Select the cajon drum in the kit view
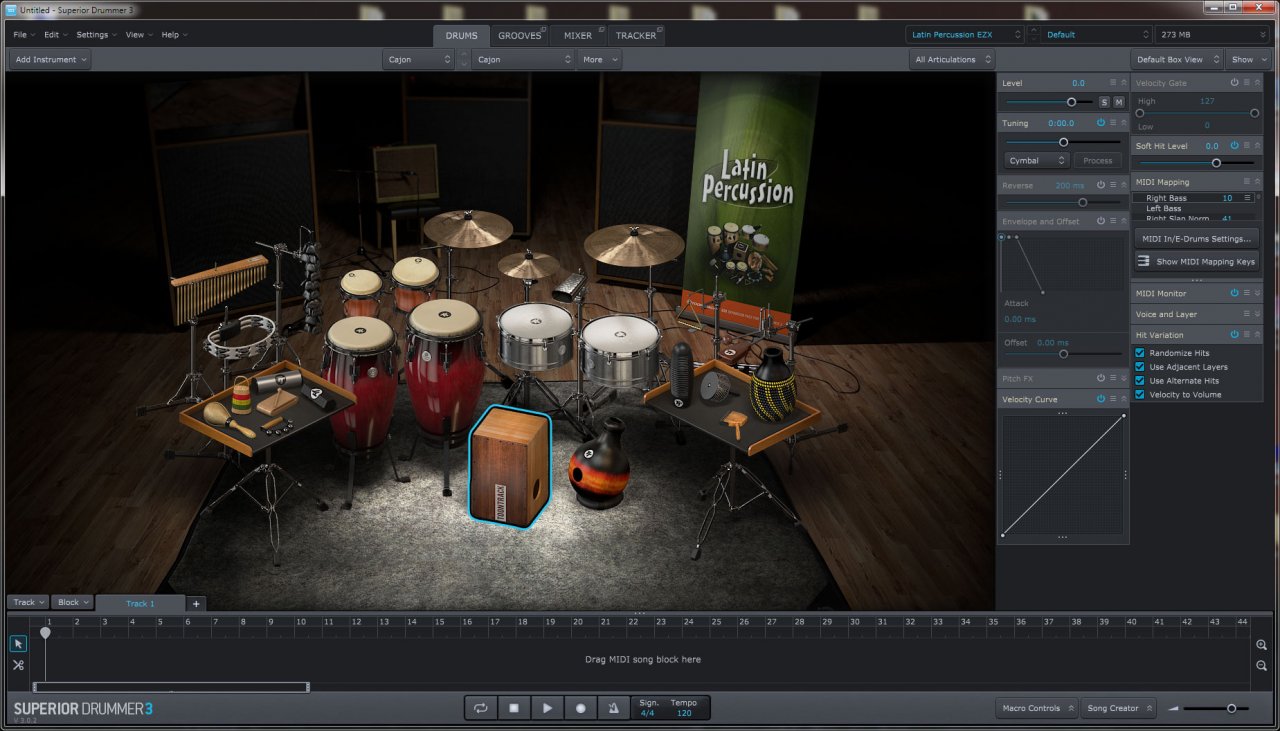This screenshot has height=731, width=1280. tap(510, 465)
